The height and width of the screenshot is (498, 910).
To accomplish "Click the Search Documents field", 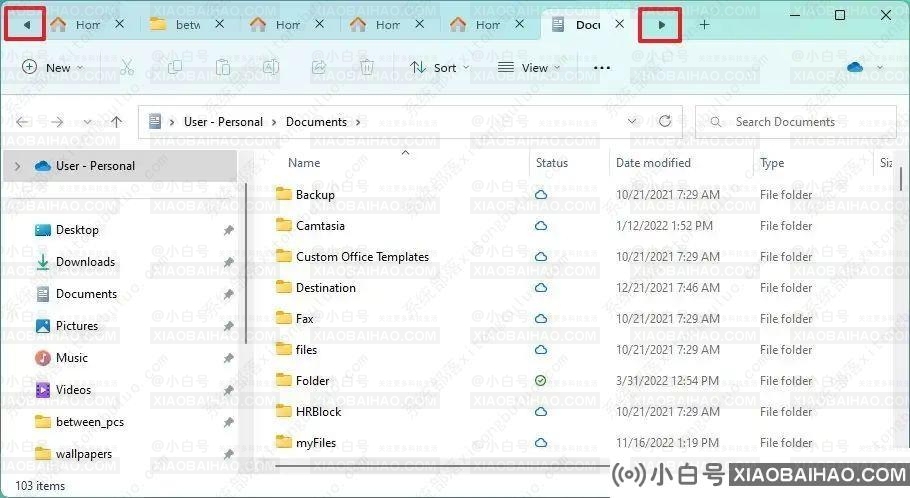I will coord(796,122).
